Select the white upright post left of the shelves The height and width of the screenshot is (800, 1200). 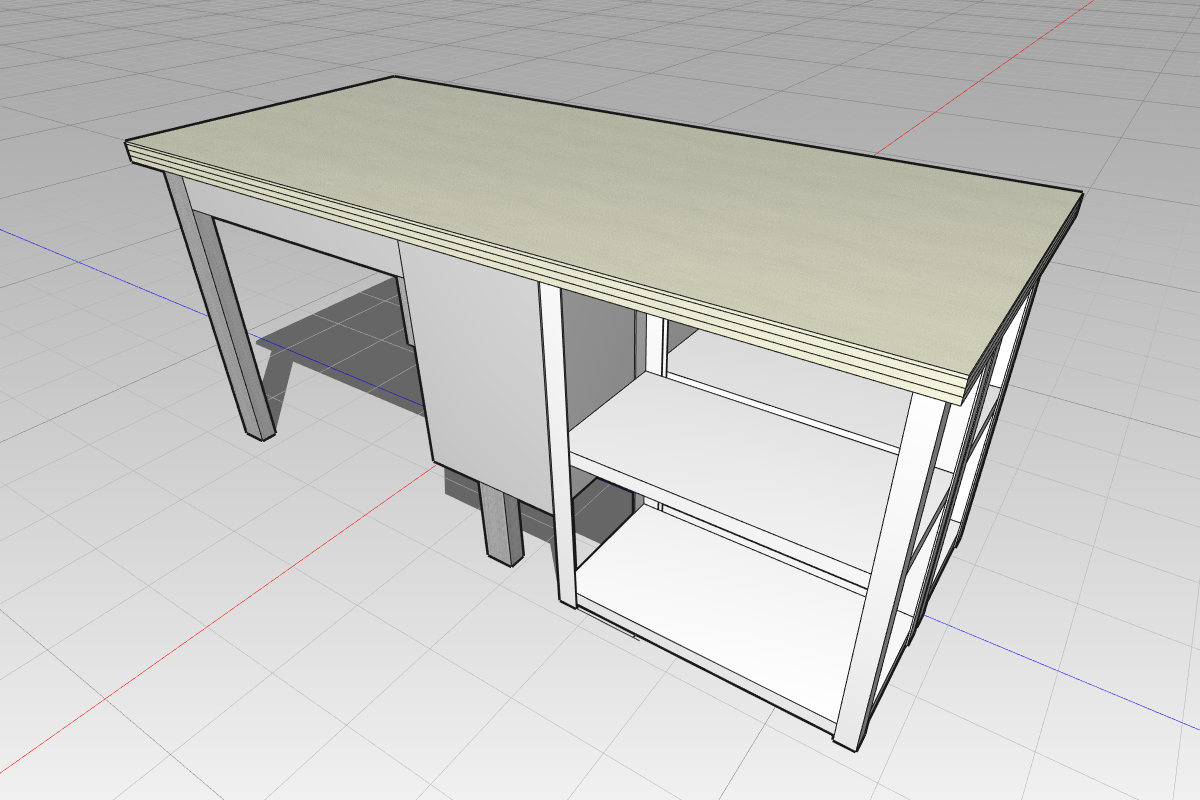[557, 445]
